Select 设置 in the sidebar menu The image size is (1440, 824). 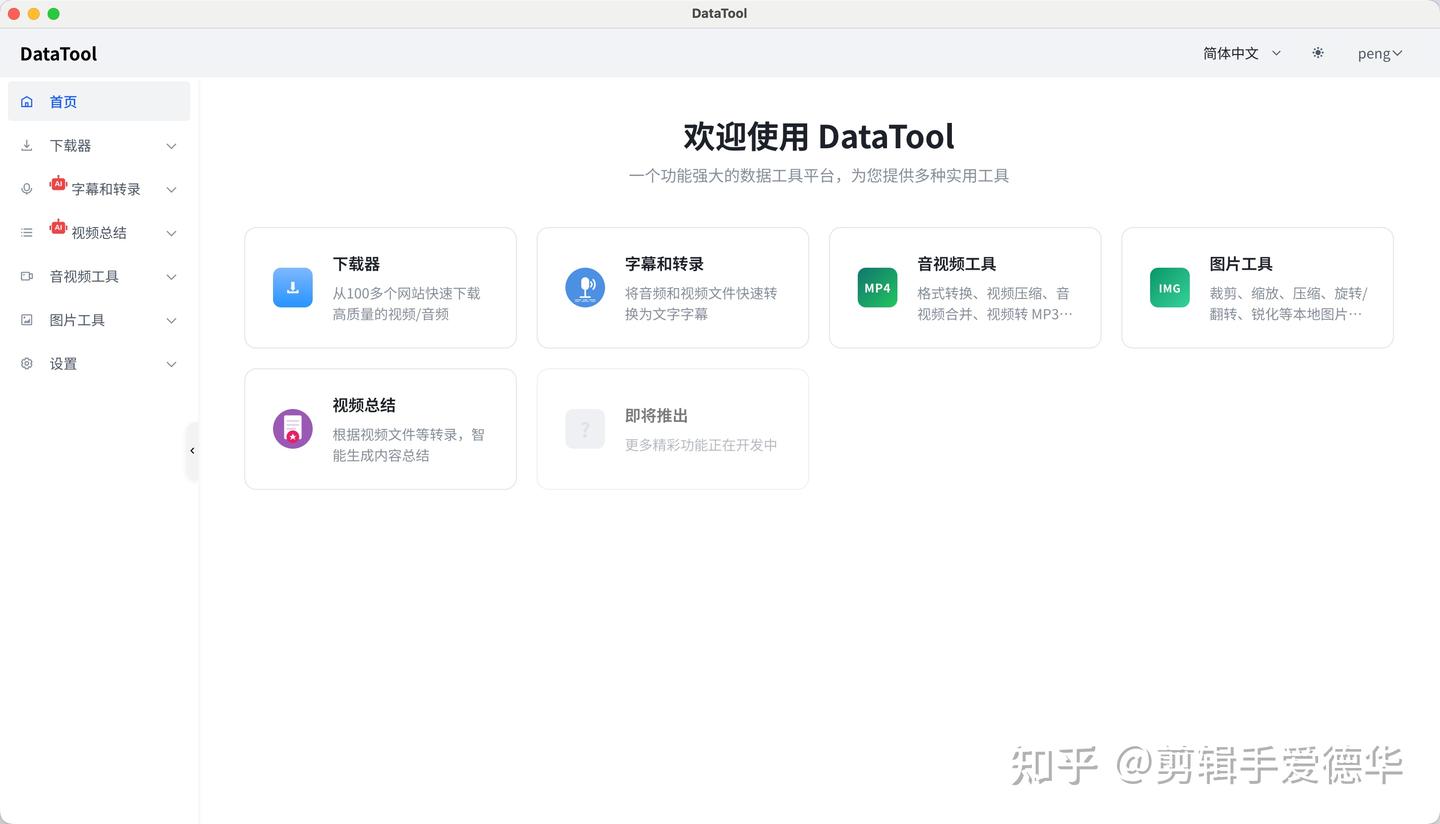99,364
